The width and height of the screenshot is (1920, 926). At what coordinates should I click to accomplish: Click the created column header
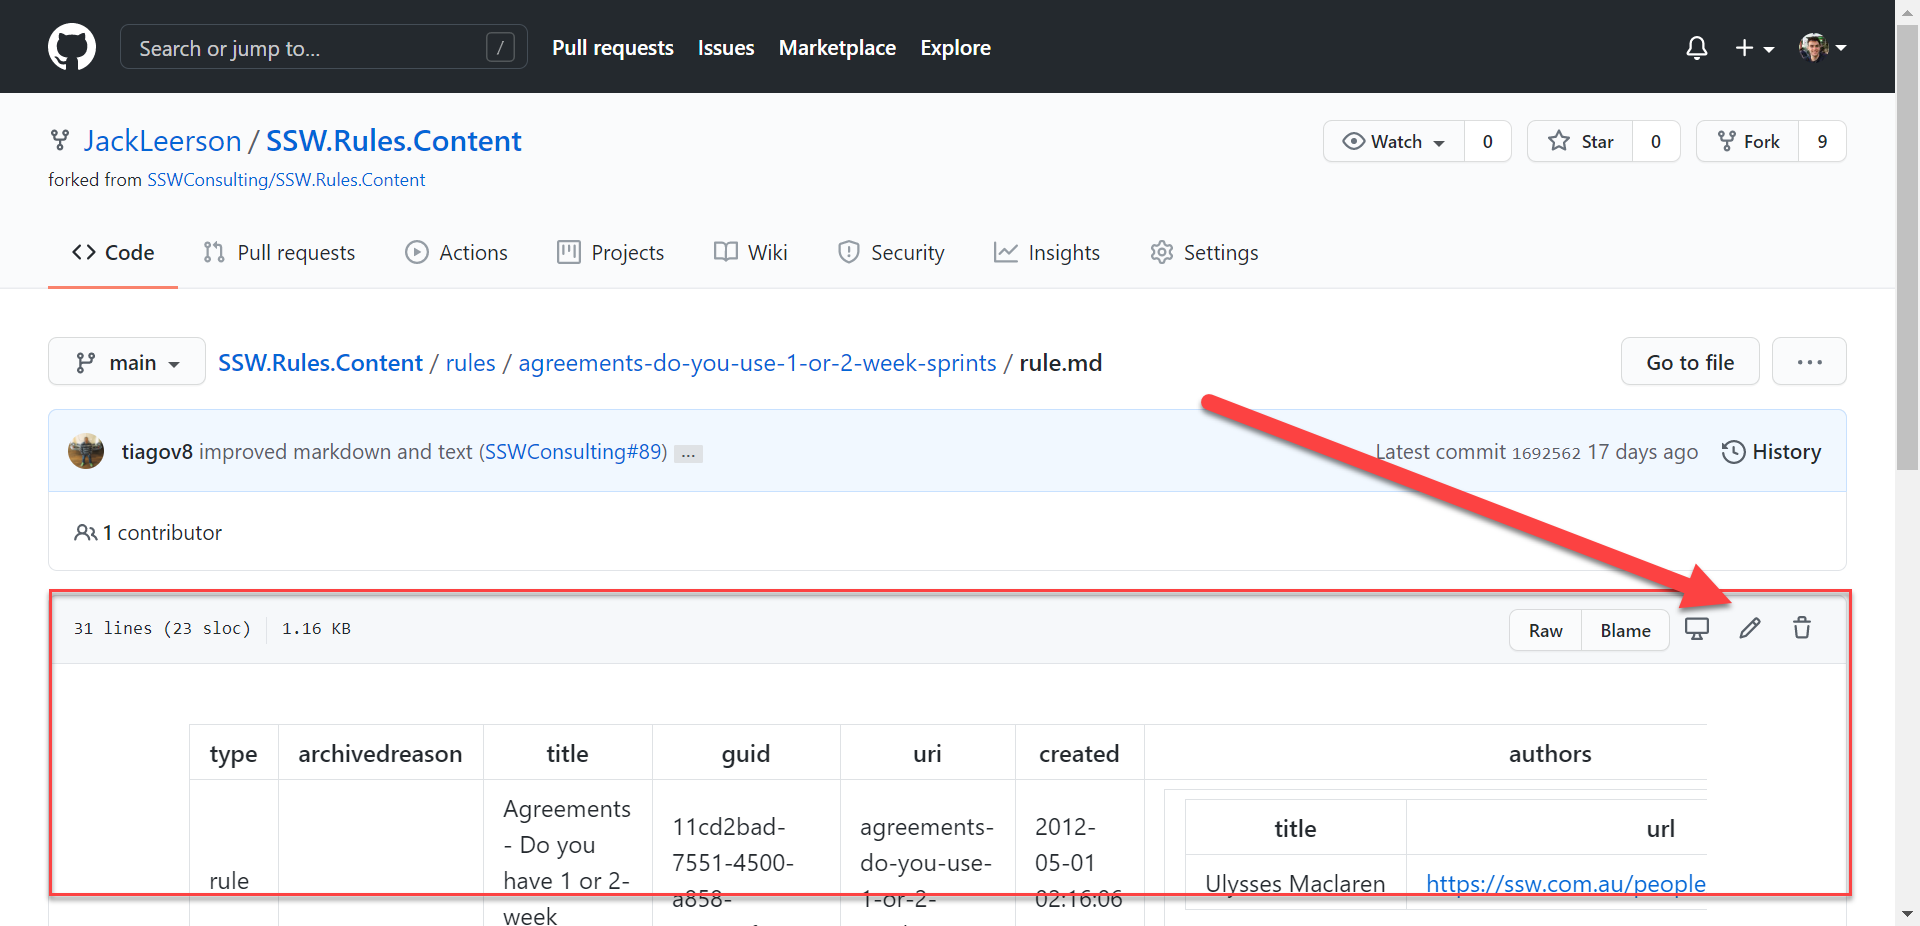pos(1079,754)
